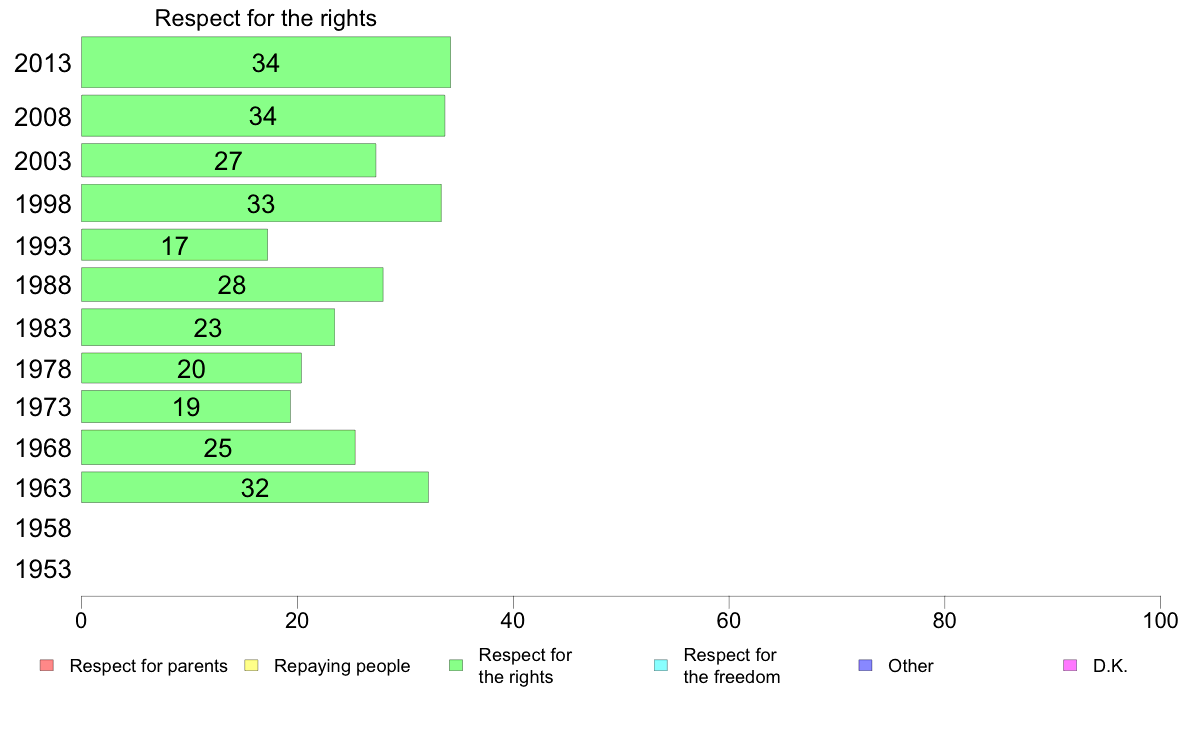This screenshot has height=736, width=1188.
Task: Click the Repaying people legend label
Action: coord(342,666)
